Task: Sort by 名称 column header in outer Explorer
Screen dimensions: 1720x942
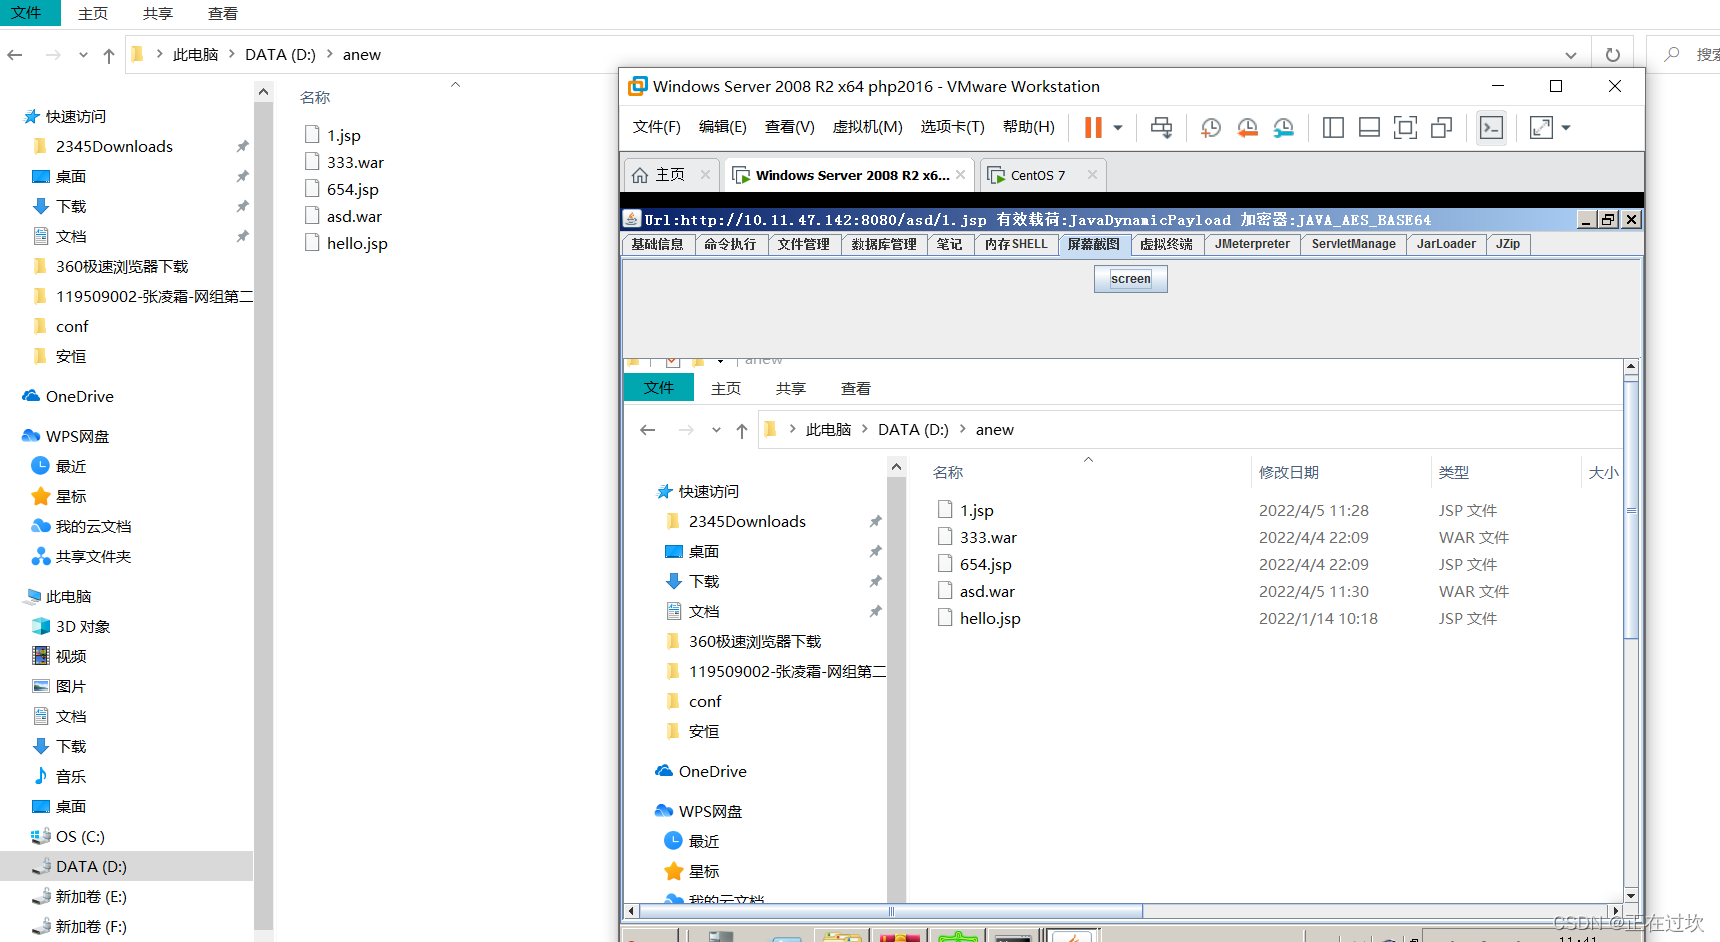Action: pyautogui.click(x=315, y=97)
